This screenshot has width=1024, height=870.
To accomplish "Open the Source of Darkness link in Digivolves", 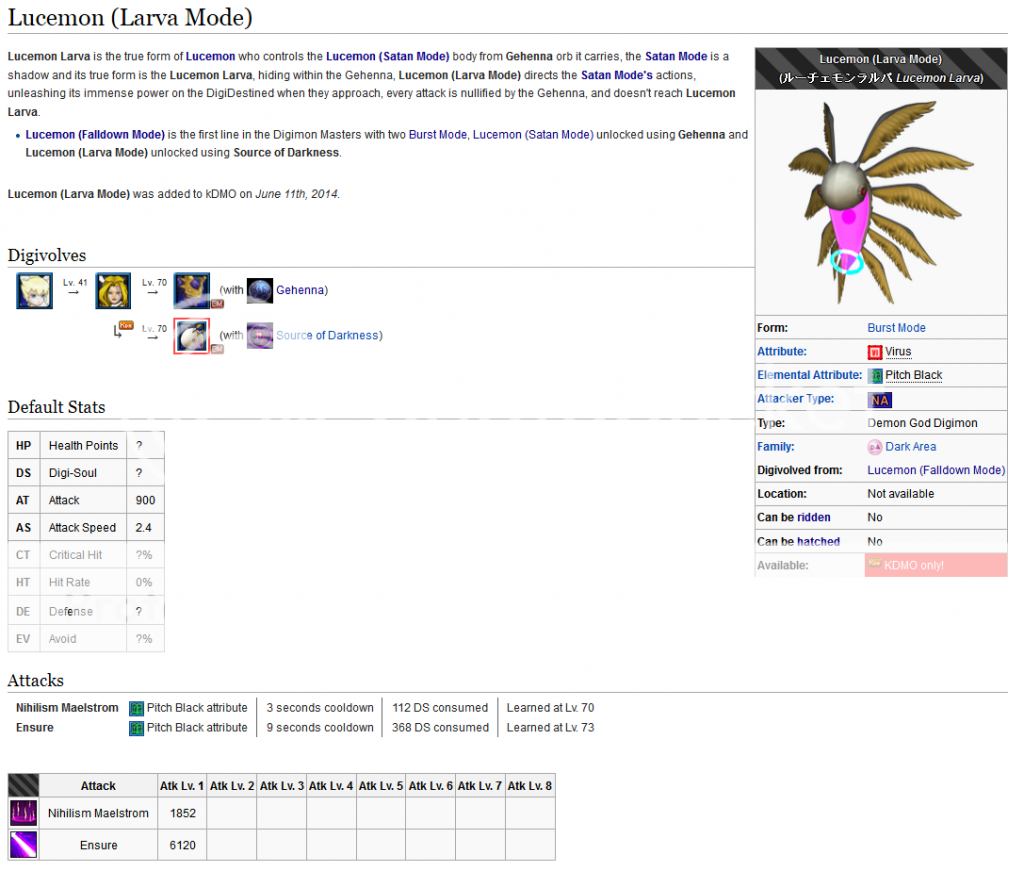I will [327, 335].
